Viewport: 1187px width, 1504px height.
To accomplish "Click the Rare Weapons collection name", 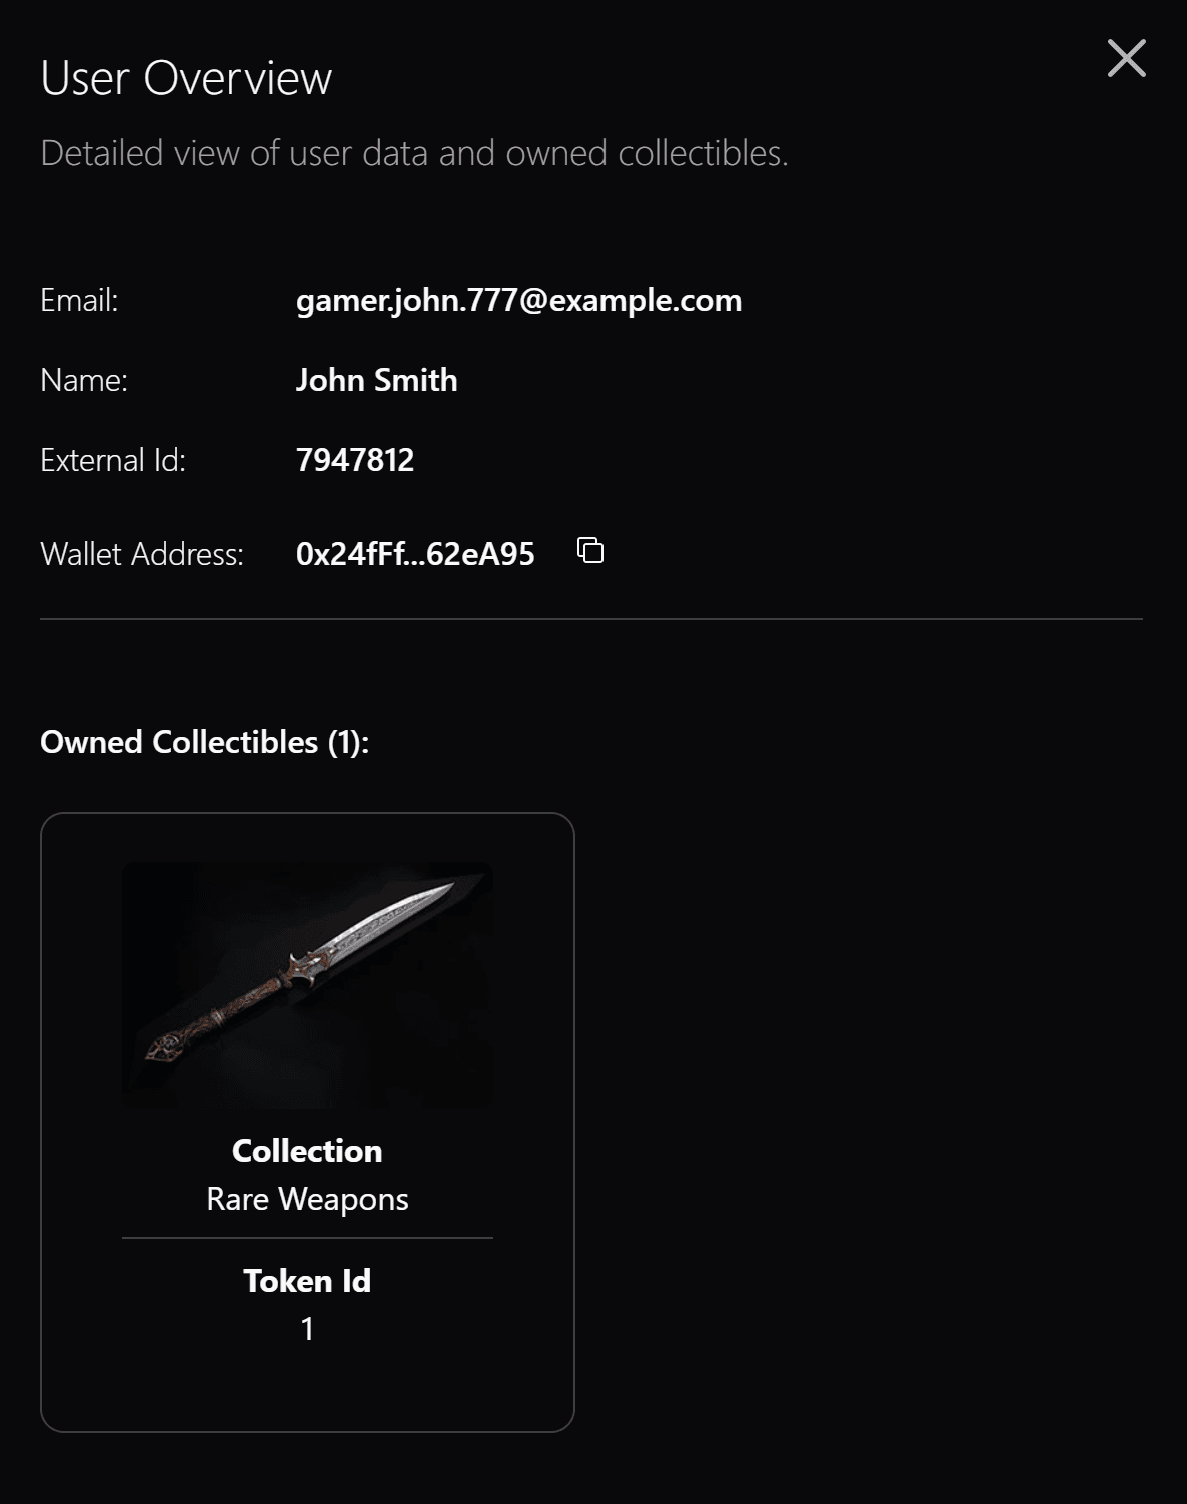I will [x=307, y=1199].
